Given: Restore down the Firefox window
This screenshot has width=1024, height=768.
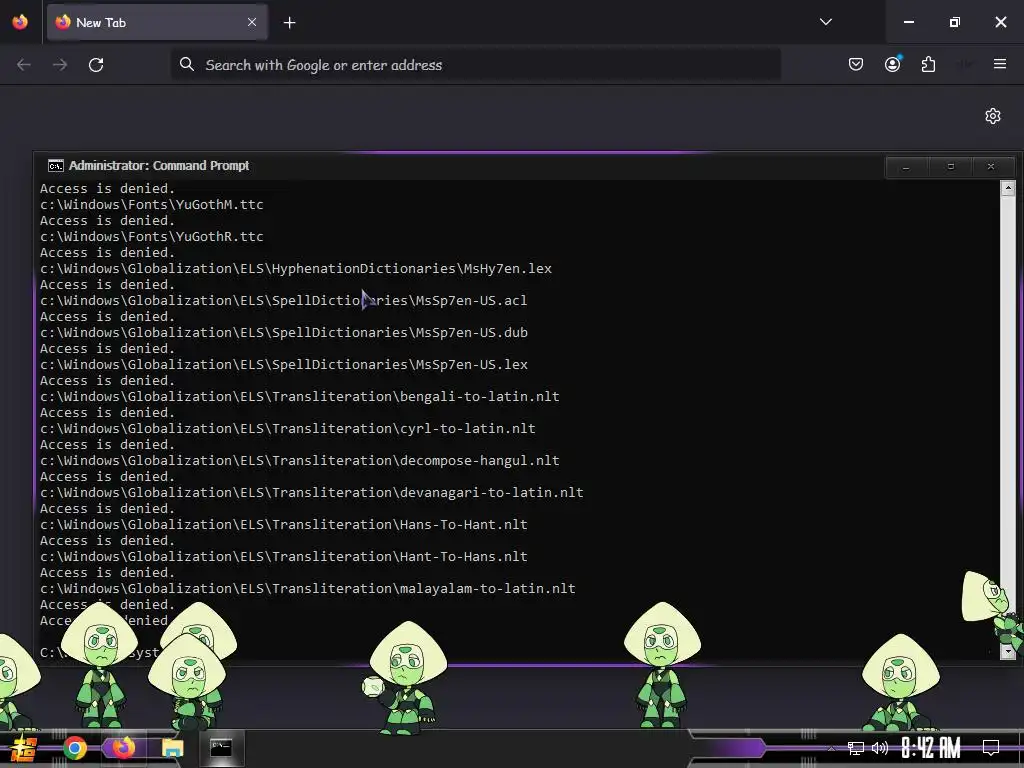Looking at the screenshot, I should [955, 22].
